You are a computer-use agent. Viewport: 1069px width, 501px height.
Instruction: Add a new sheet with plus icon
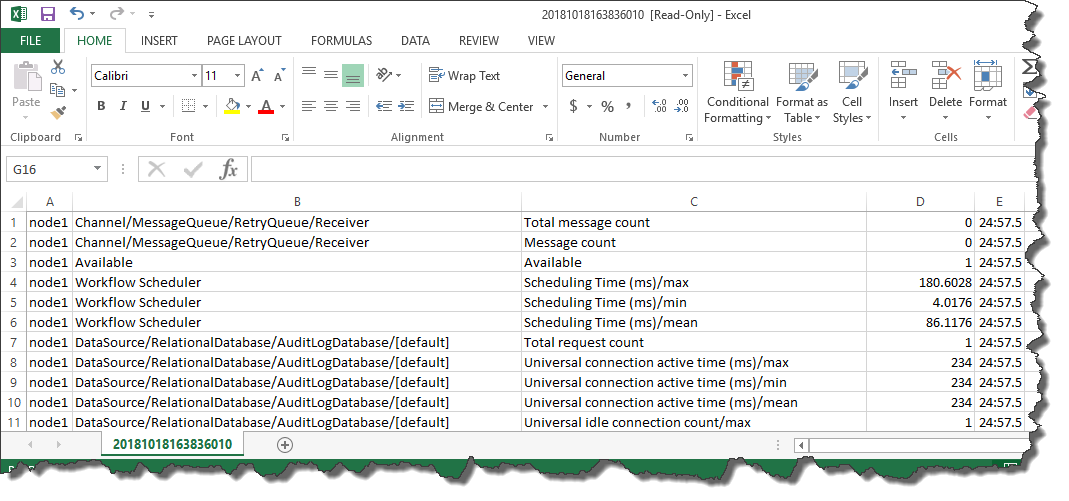[285, 445]
